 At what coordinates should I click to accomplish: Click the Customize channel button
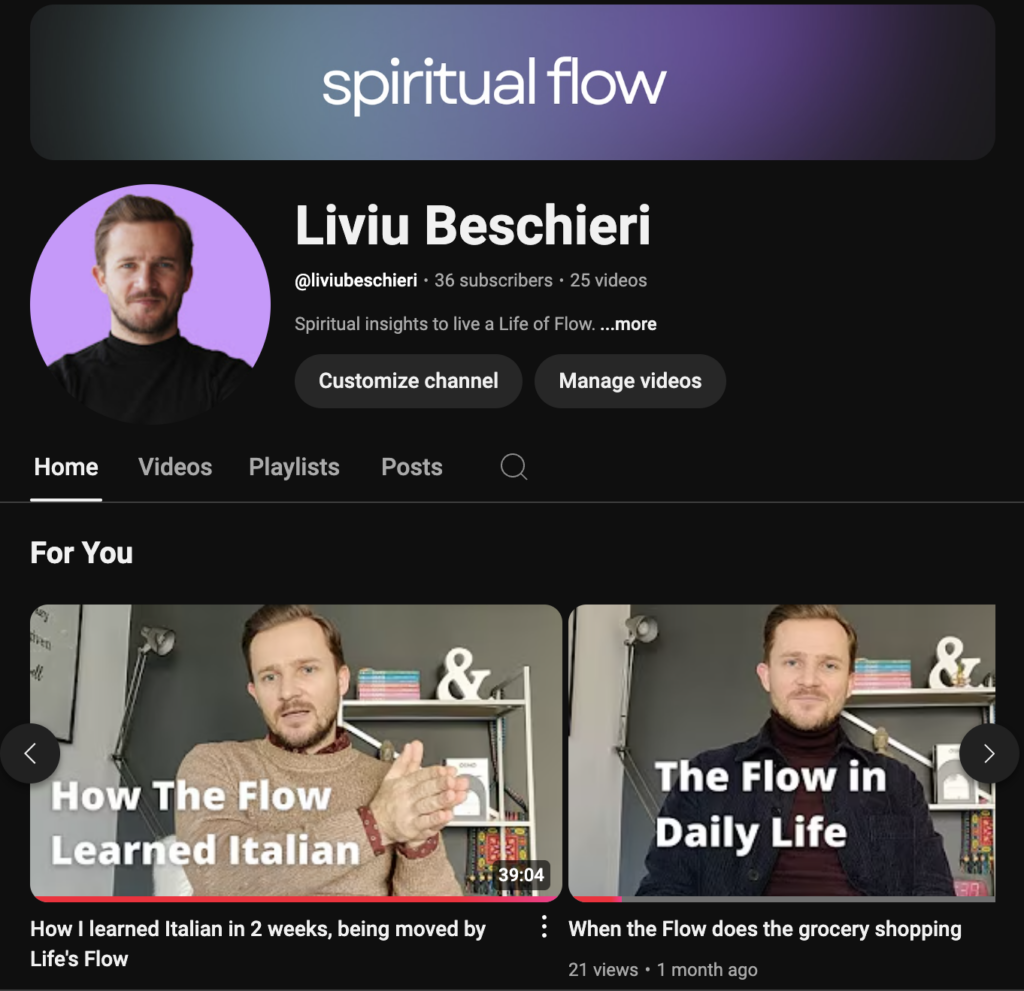pos(408,381)
